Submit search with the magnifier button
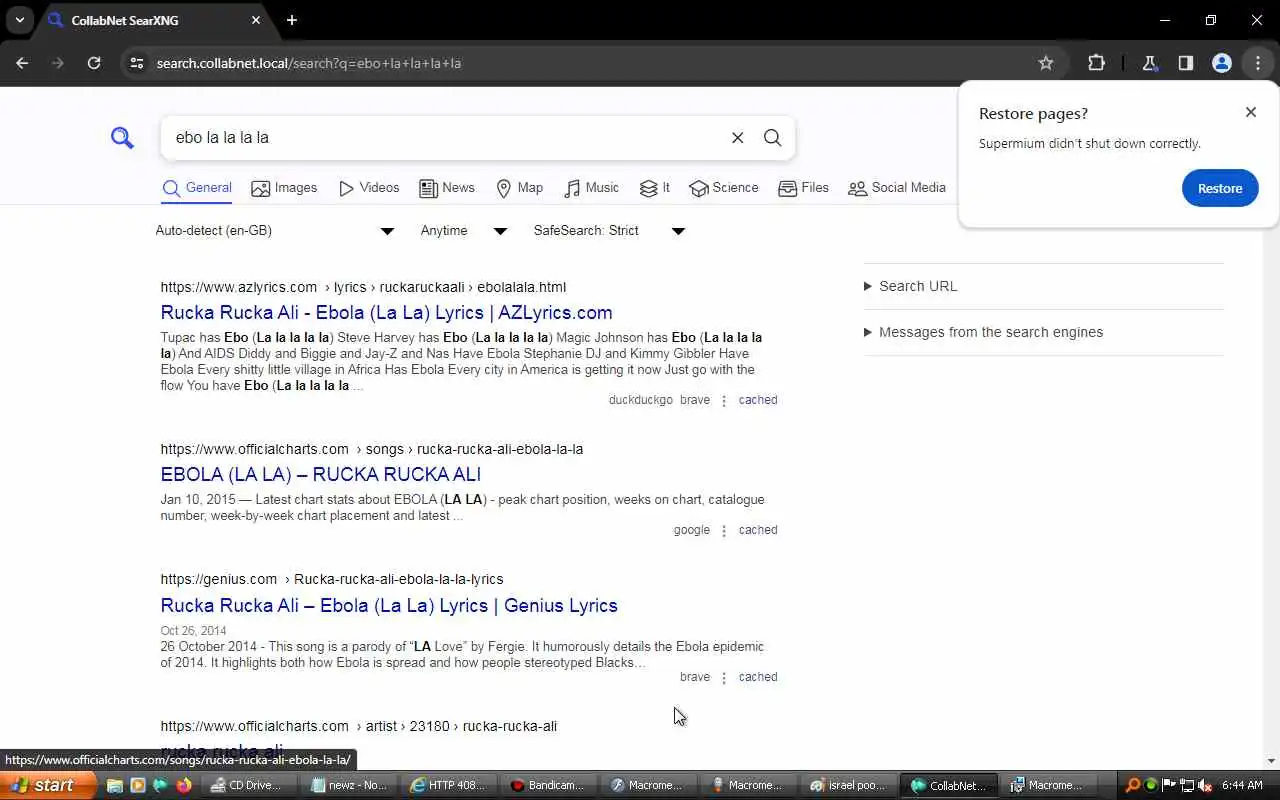 click(x=773, y=138)
